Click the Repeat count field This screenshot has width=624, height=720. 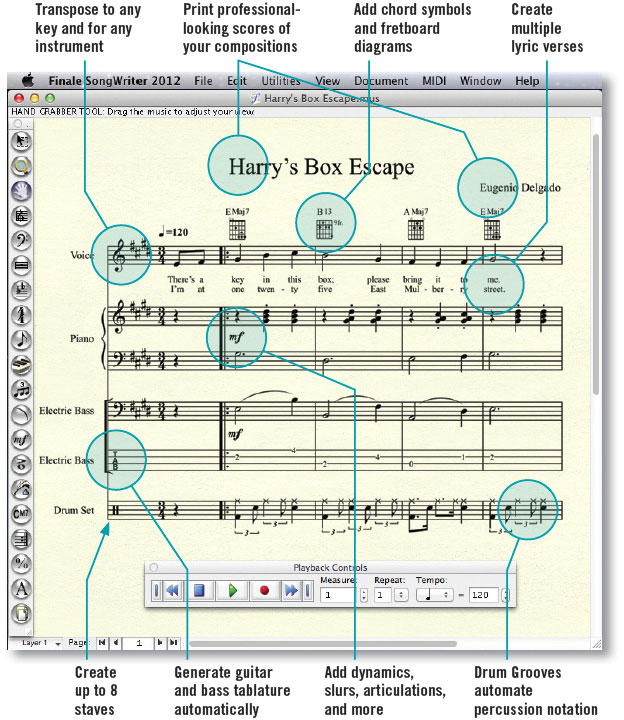382,595
